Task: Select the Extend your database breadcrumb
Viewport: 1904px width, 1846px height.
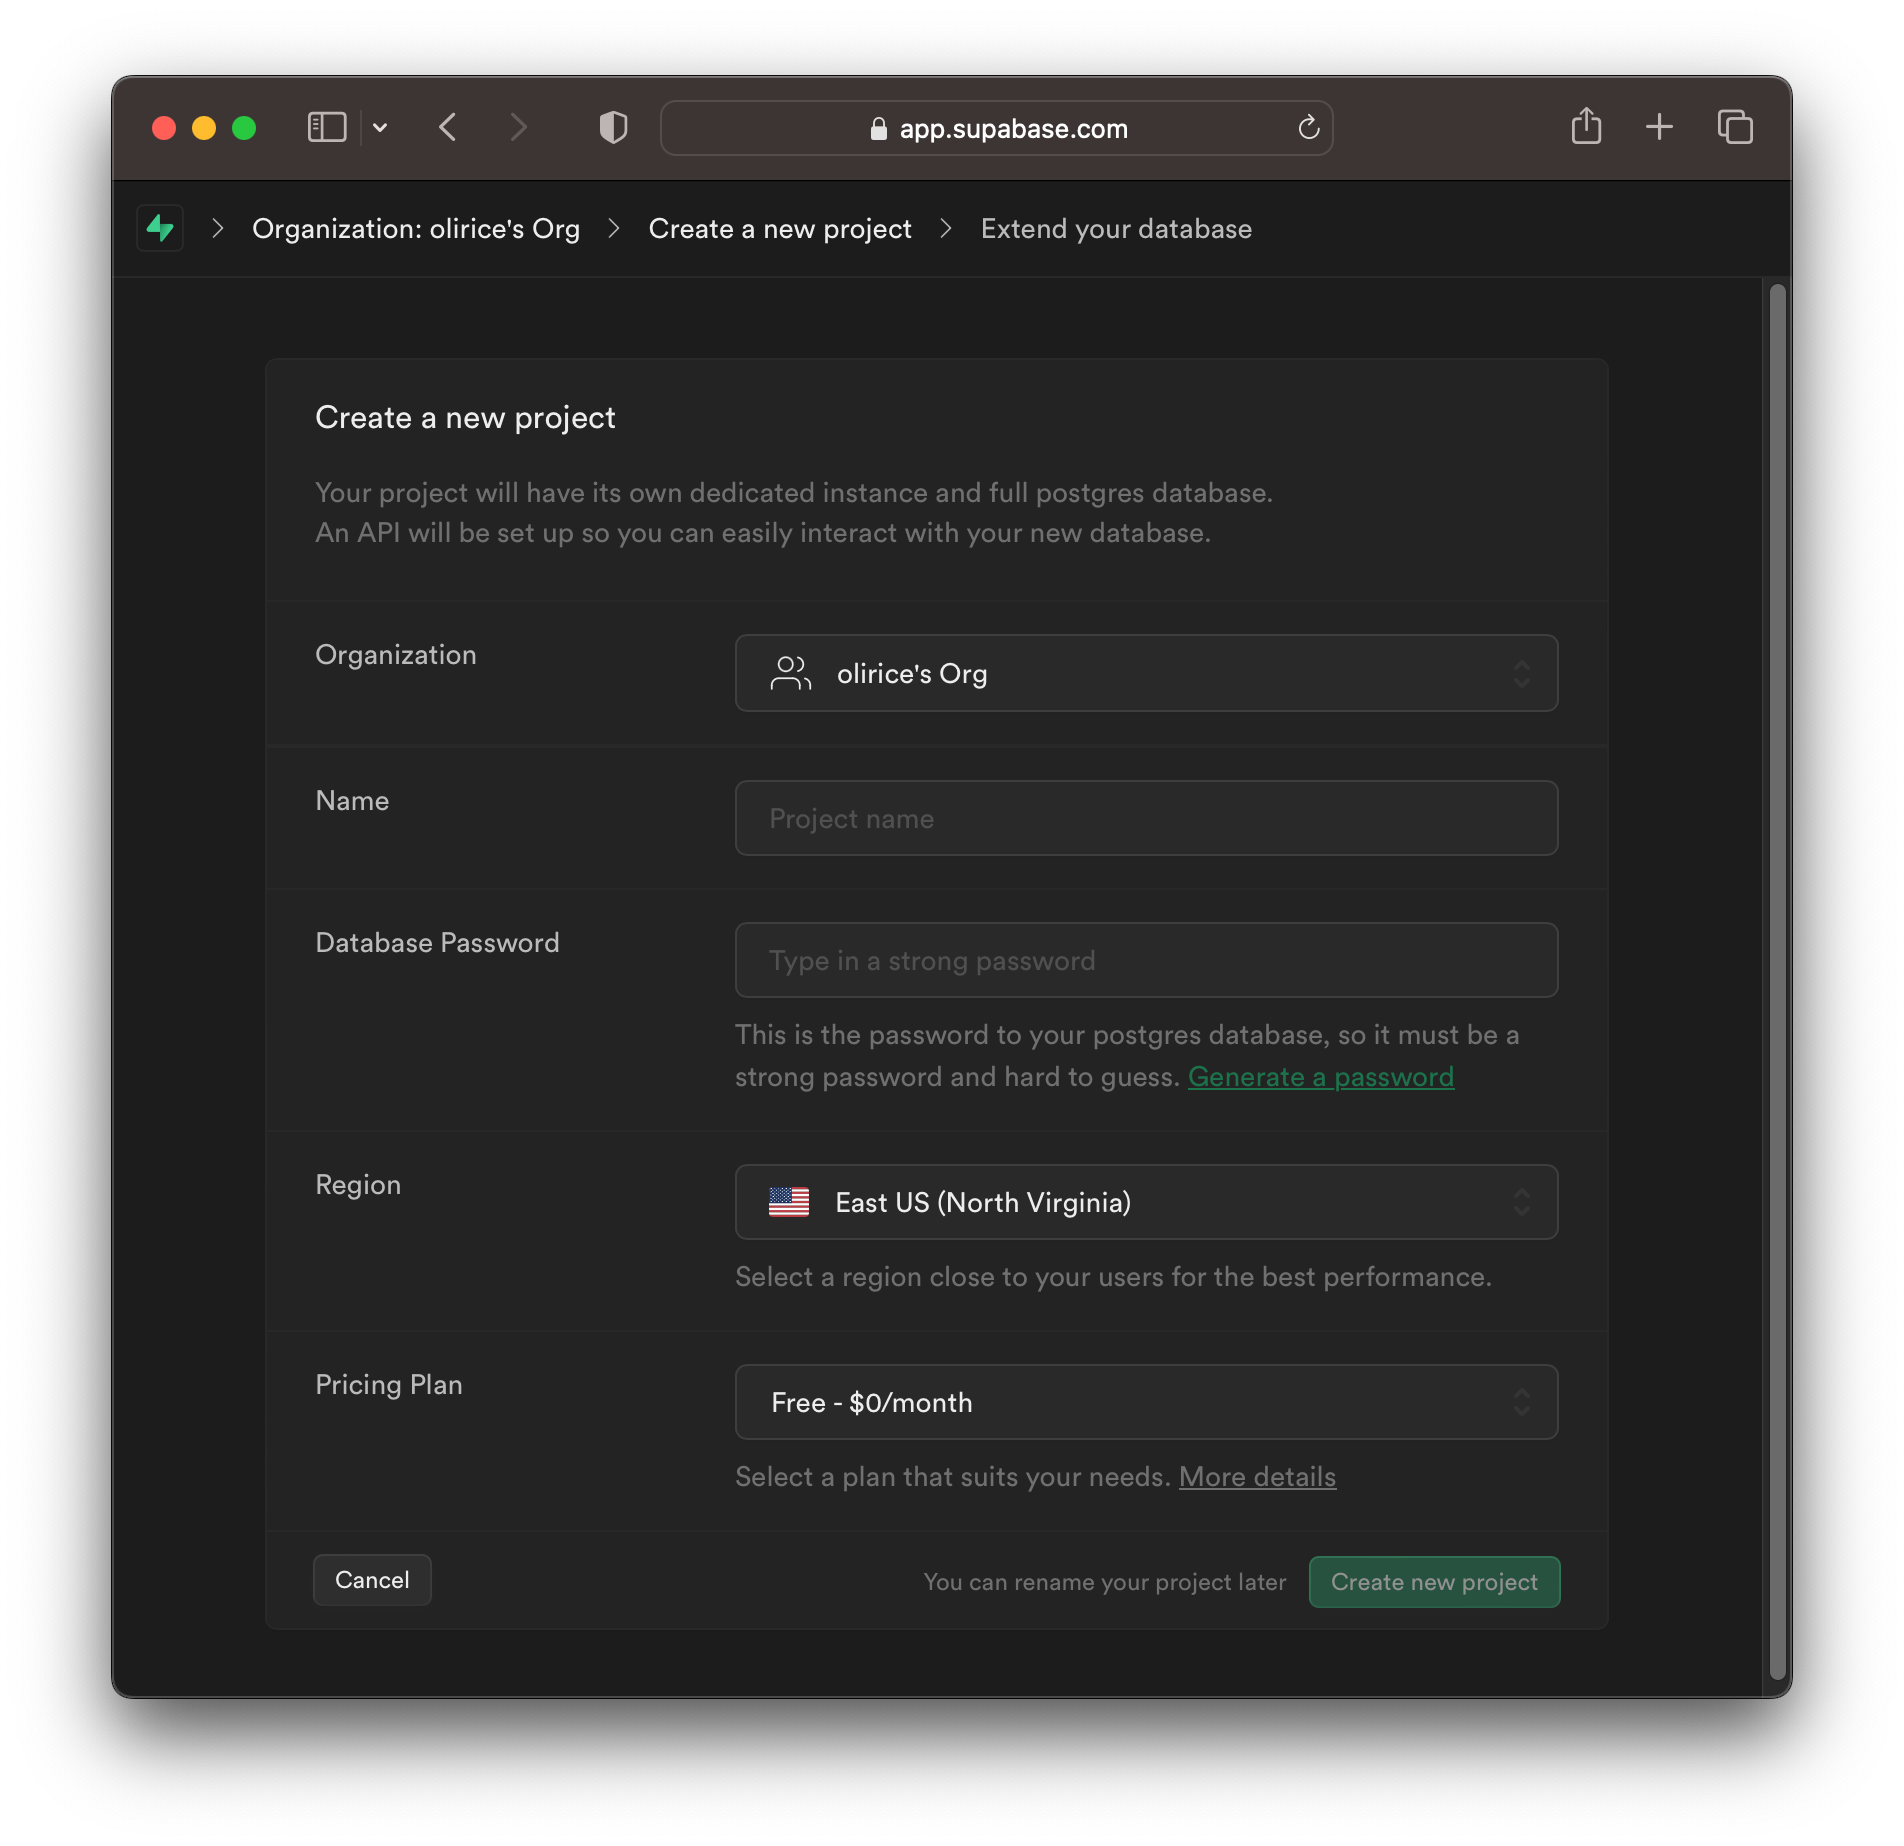Action: tap(1116, 229)
